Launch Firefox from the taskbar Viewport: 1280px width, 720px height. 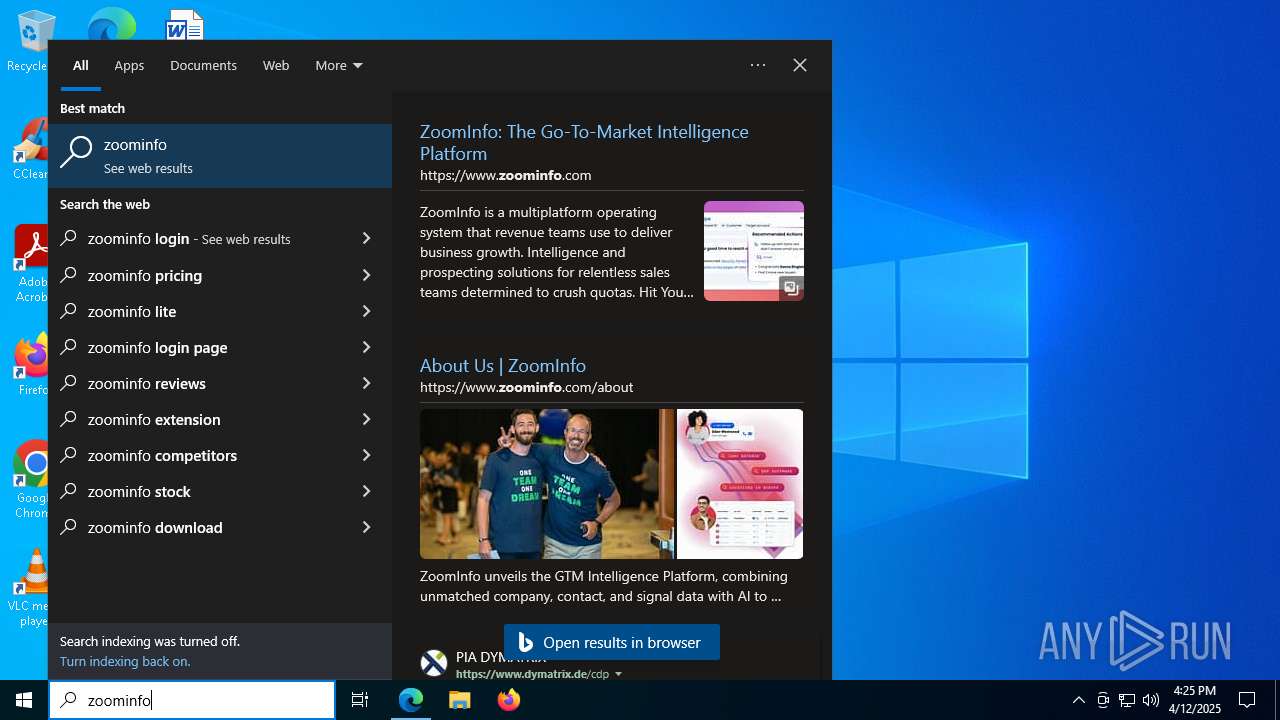pos(509,700)
